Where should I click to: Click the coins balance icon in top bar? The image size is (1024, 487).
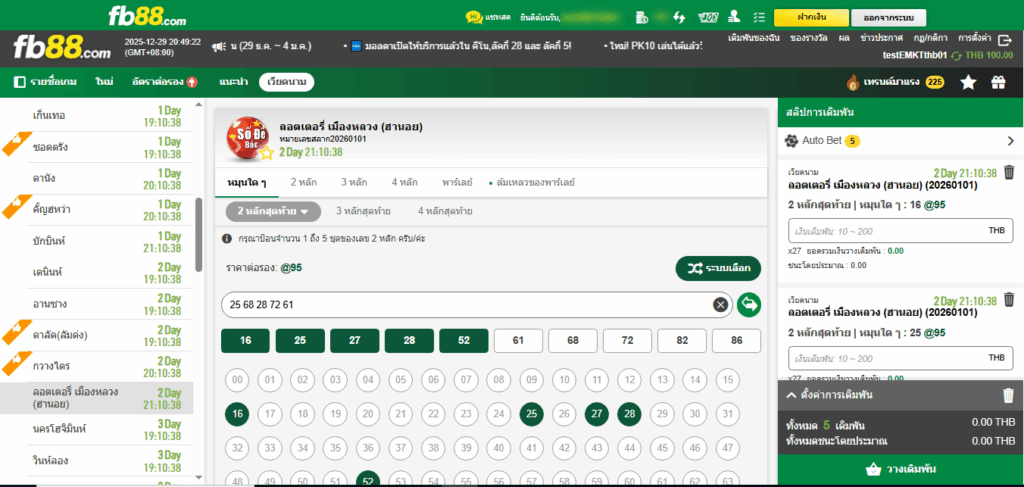pyautogui.click(x=641, y=17)
